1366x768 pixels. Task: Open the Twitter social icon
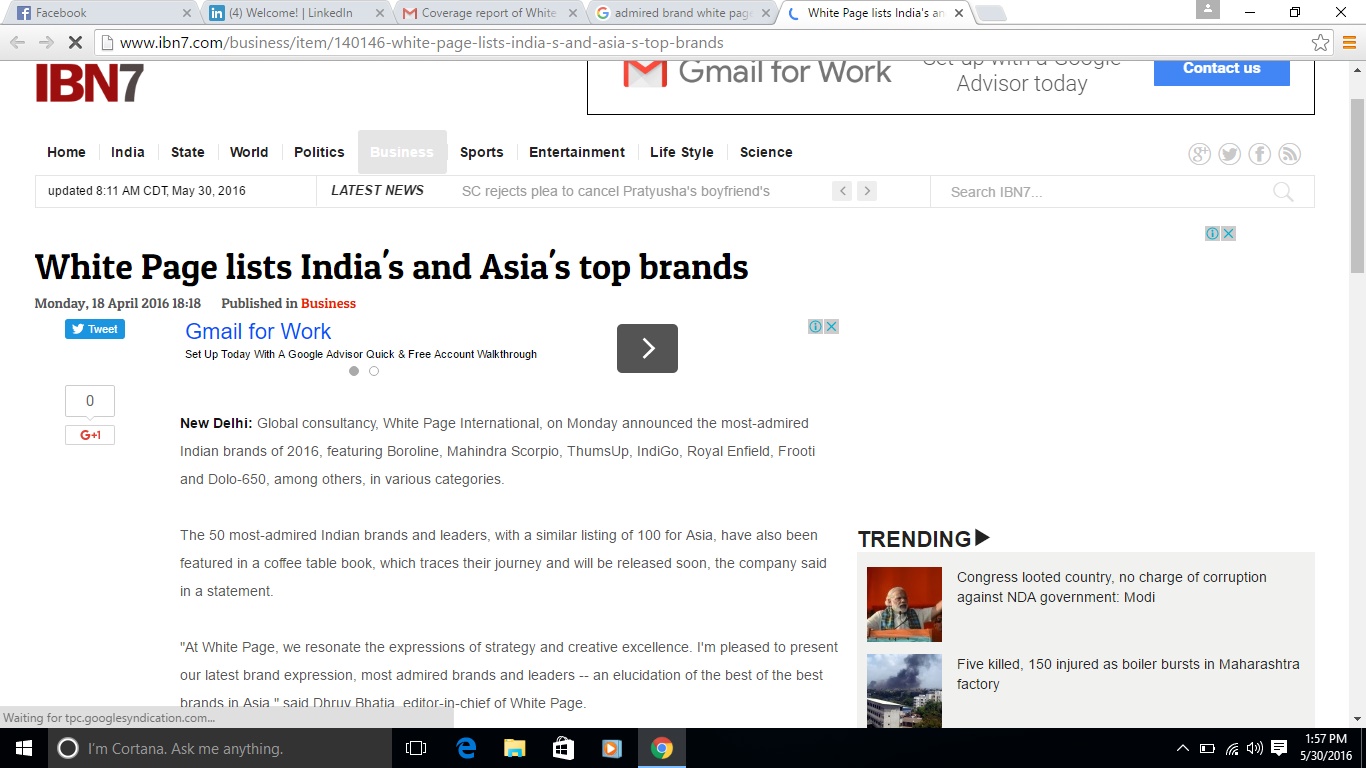[1229, 154]
